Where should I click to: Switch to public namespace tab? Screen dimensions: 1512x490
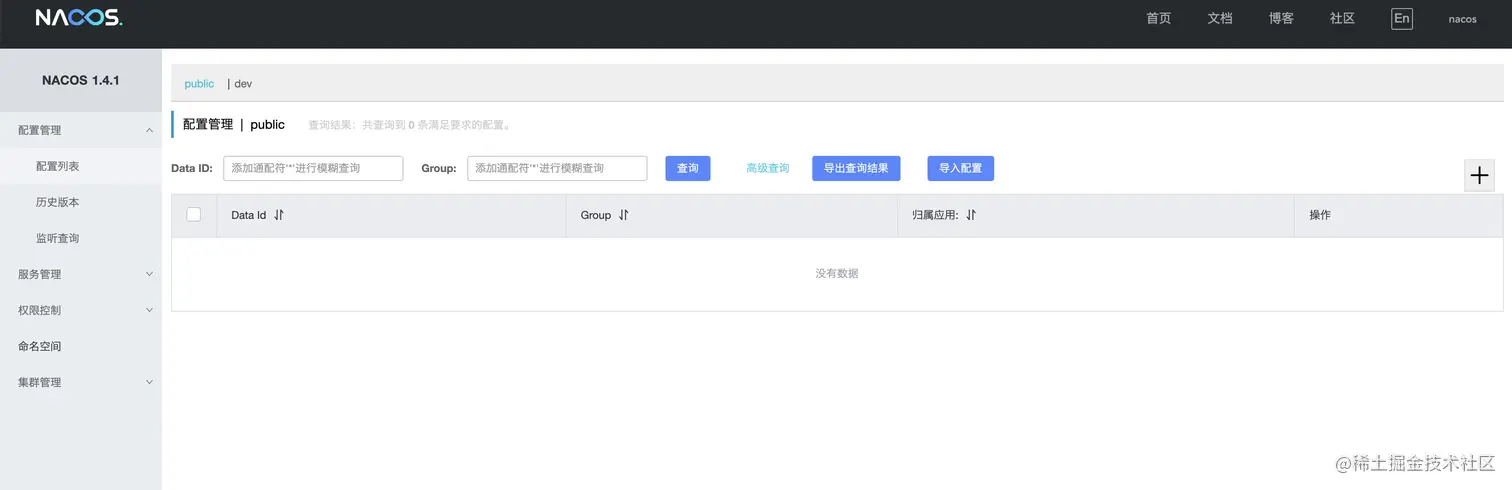[x=199, y=84]
